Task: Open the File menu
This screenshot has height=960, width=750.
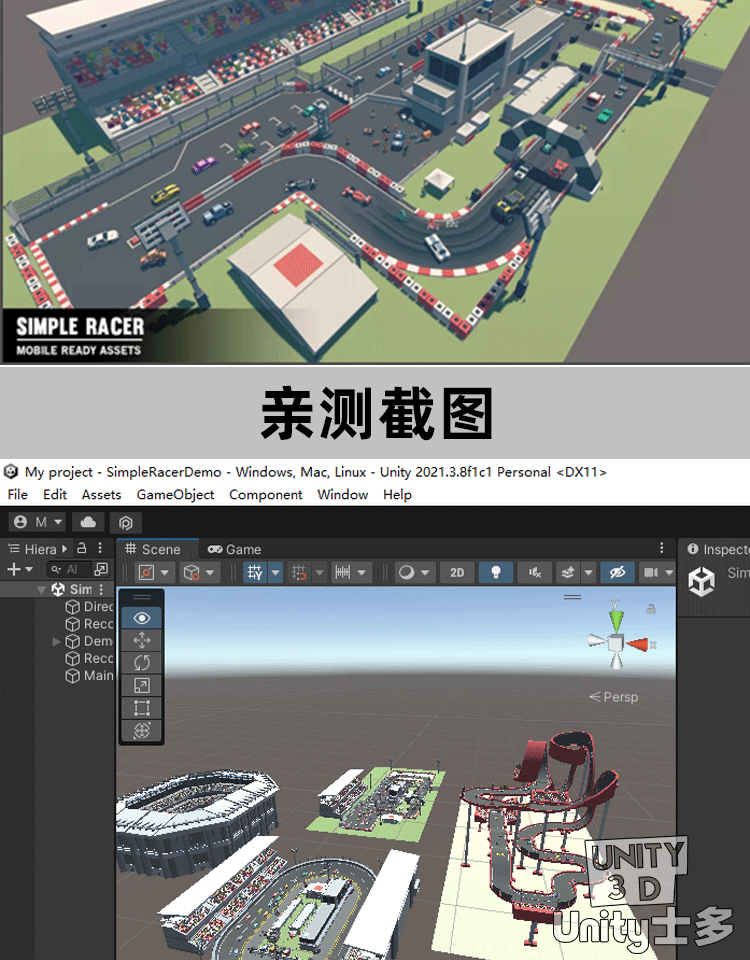Action: click(x=17, y=494)
